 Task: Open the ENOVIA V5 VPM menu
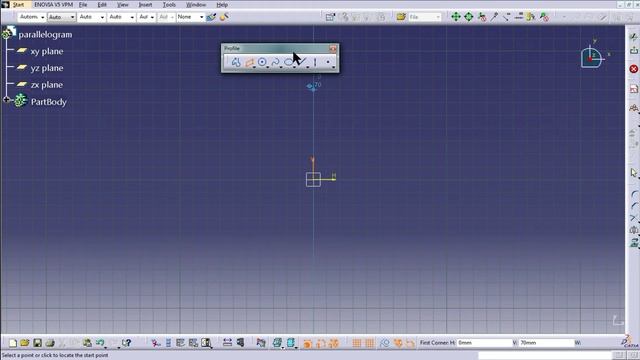[x=53, y=5]
